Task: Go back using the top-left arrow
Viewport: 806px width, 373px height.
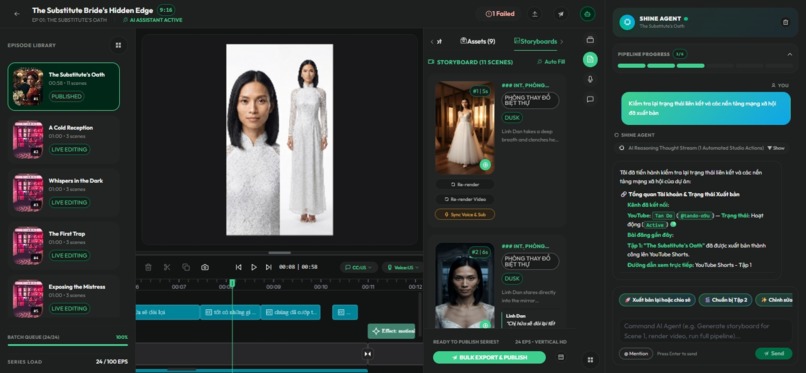Action: click(17, 14)
